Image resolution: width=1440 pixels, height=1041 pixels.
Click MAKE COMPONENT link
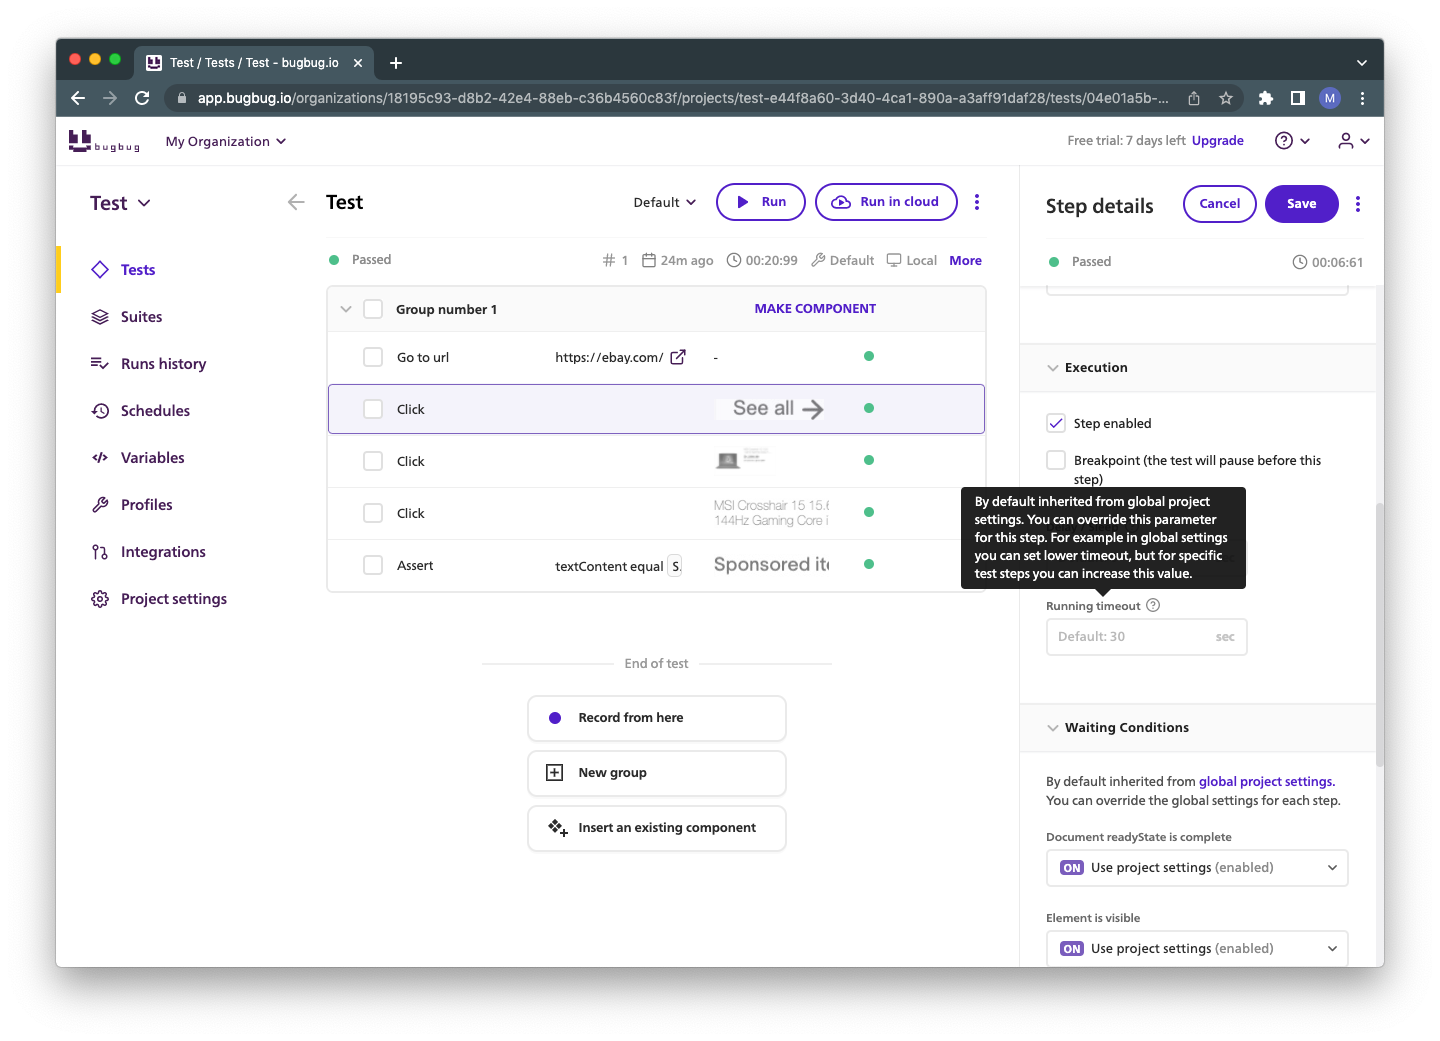pos(815,309)
